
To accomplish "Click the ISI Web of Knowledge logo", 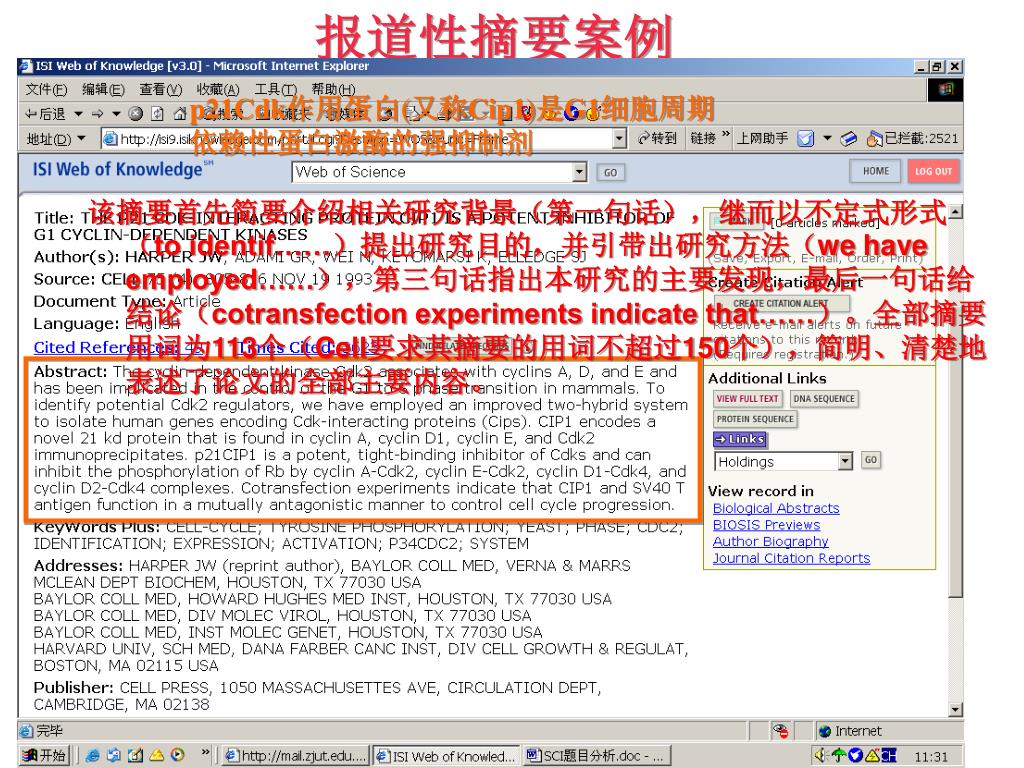I will click(x=122, y=169).
